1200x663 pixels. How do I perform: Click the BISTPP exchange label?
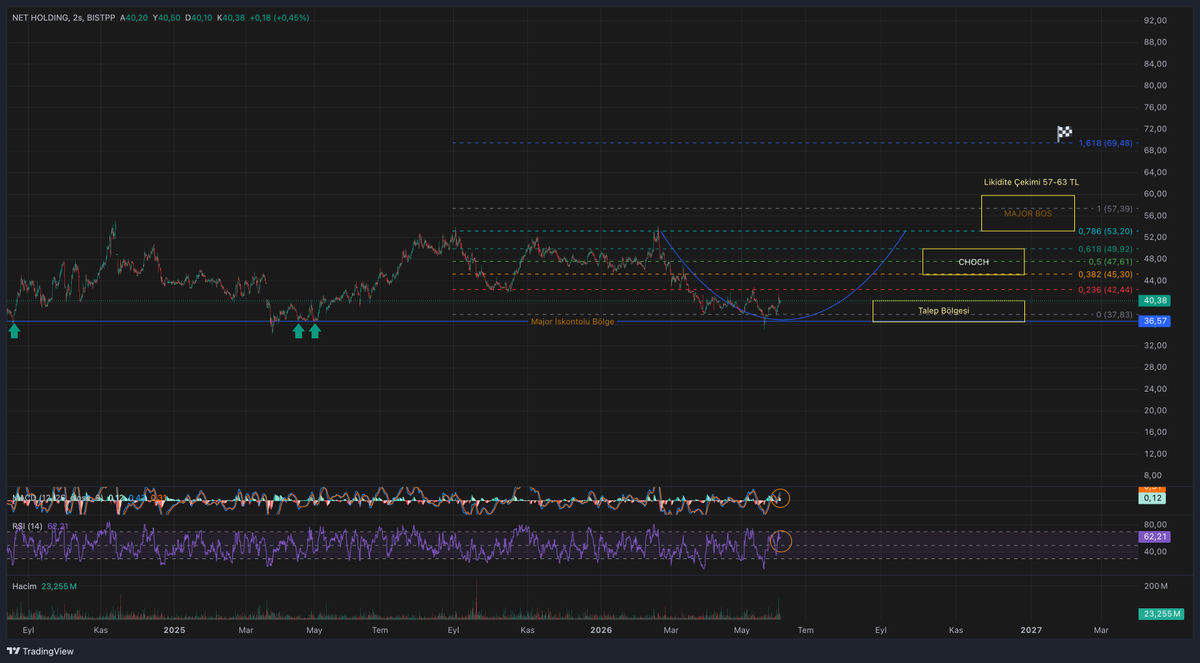coord(101,17)
